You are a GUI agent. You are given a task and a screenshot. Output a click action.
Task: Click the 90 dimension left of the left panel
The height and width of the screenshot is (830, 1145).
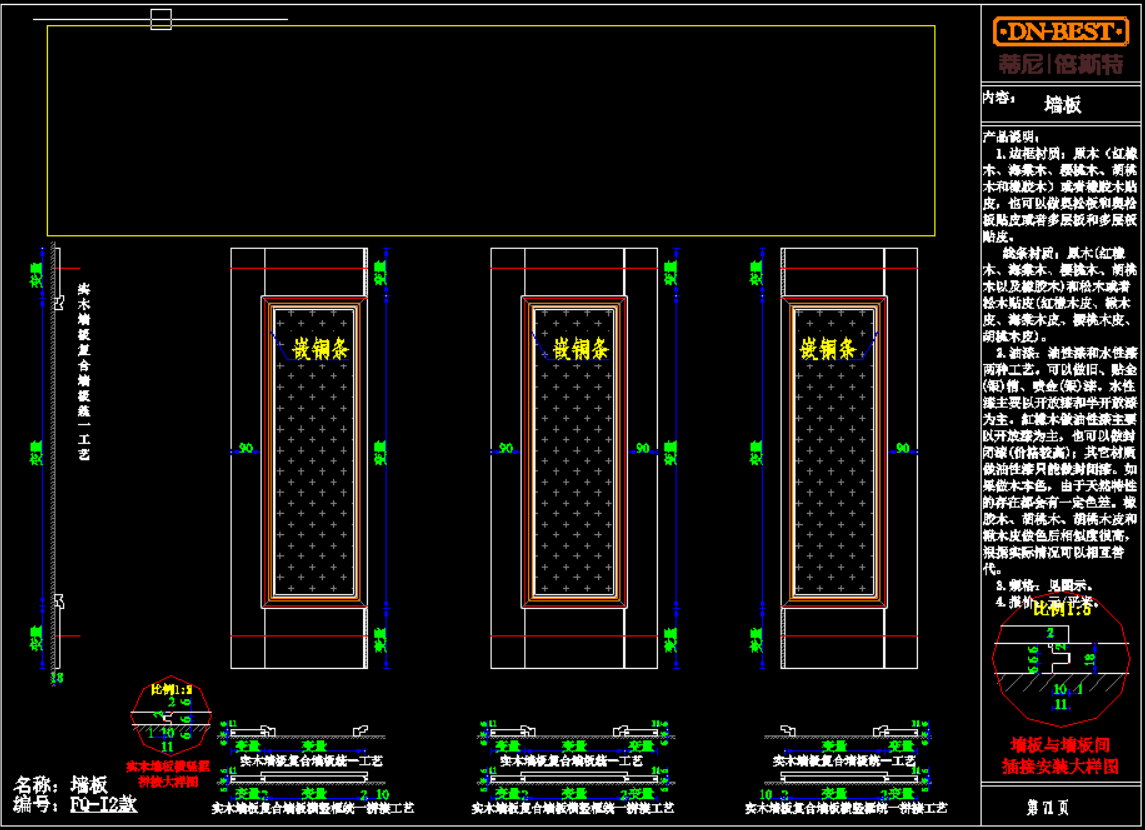coord(246,449)
